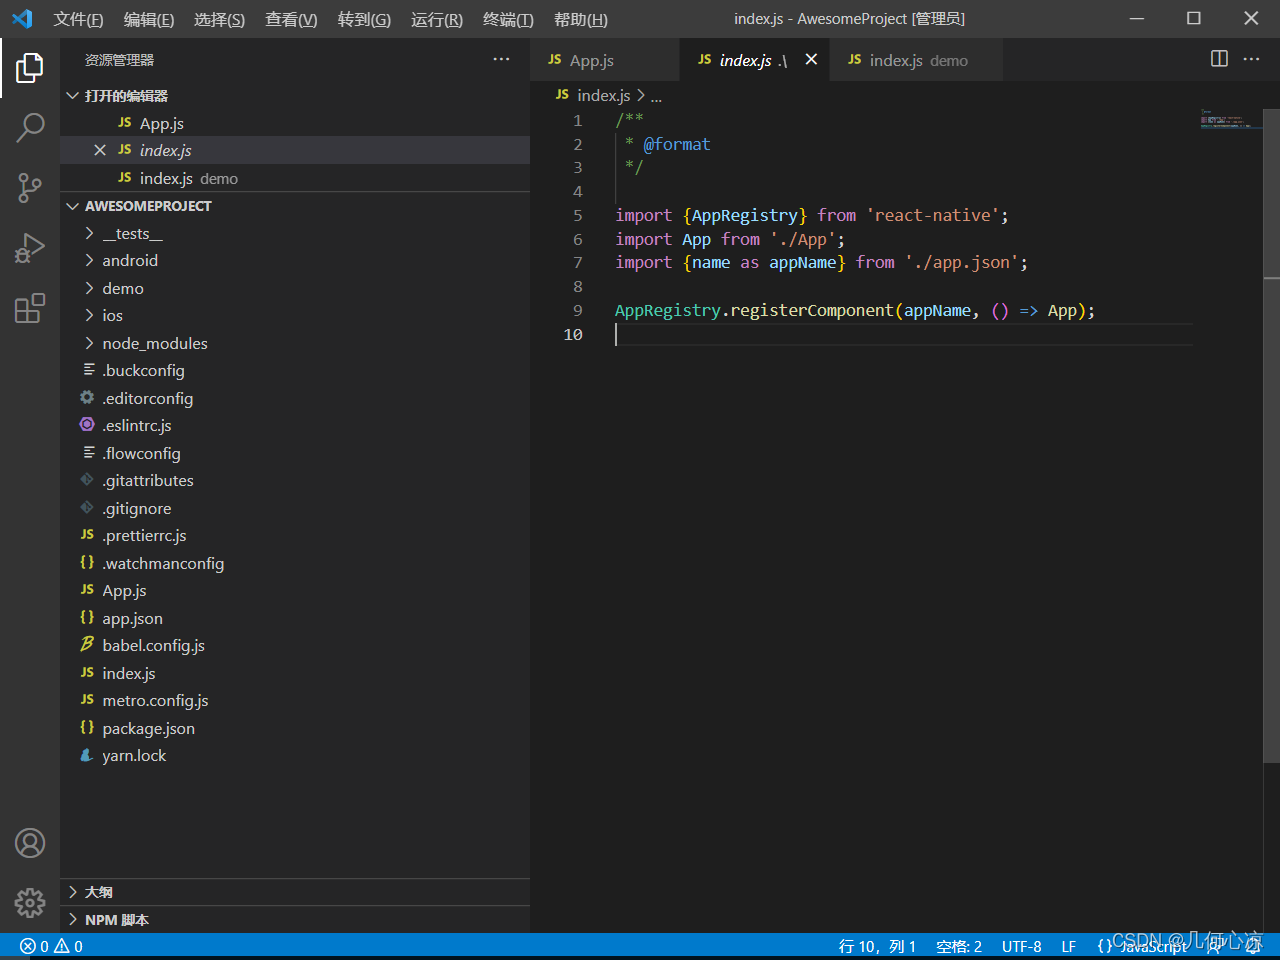Image resolution: width=1280 pixels, height=960 pixels.
Task: Open the Explorer view in activity bar
Action: coord(30,68)
